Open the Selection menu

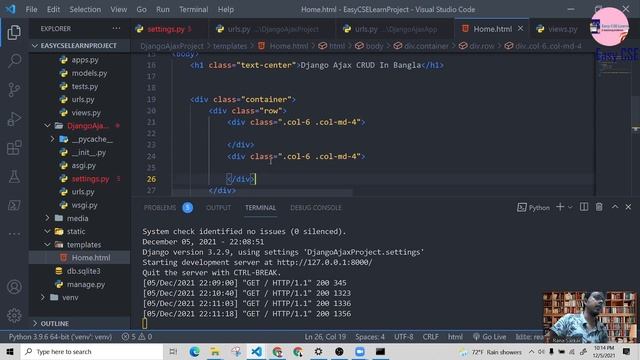click(x=85, y=9)
